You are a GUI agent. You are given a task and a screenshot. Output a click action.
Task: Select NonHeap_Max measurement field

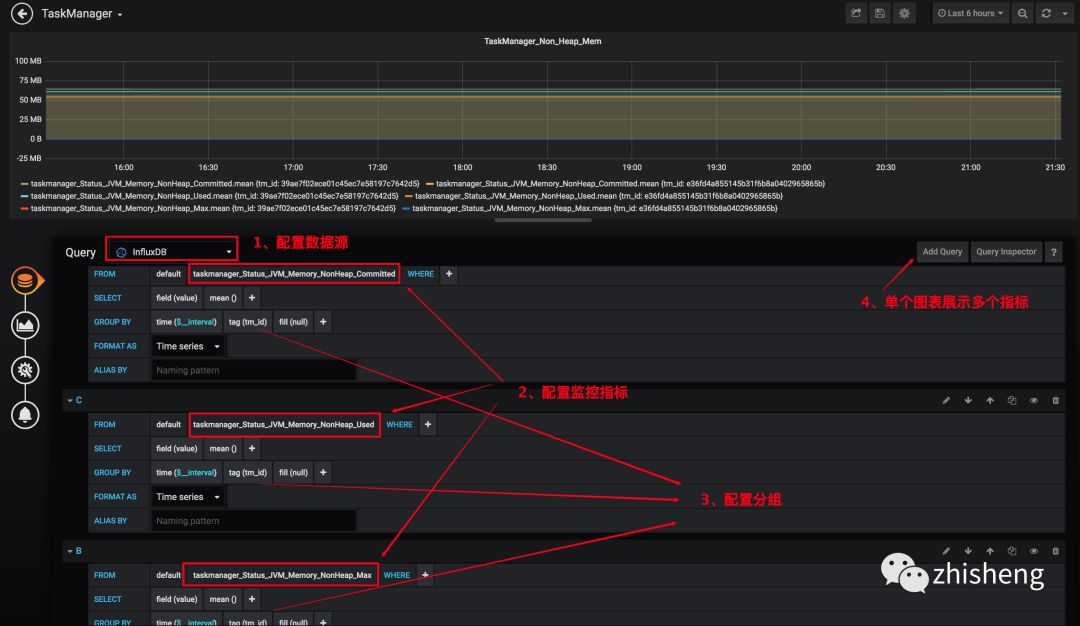point(282,576)
